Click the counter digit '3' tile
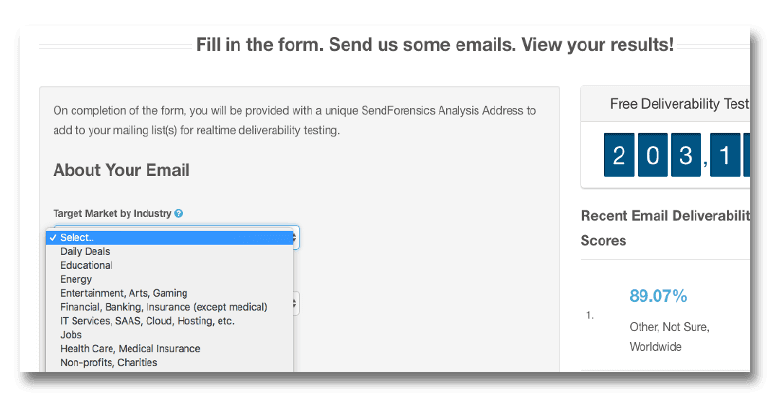This screenshot has width=770, height=406. (x=686, y=155)
